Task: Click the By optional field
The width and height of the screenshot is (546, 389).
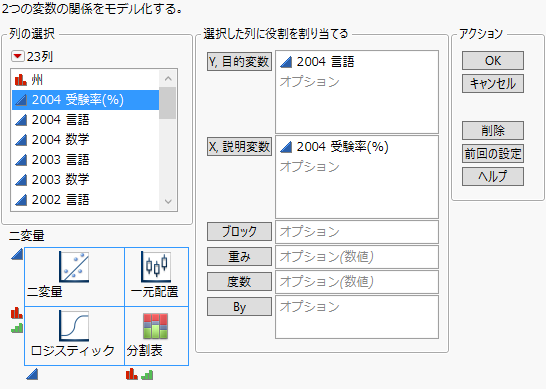Action: [357, 317]
